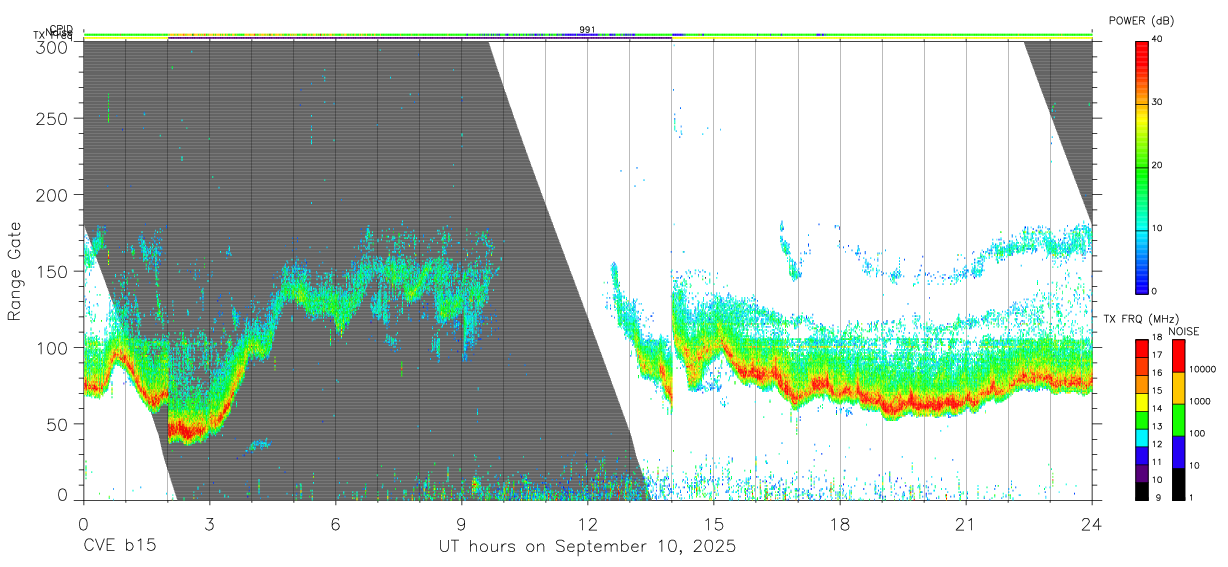The height and width of the screenshot is (567, 1228).
Task: Click the TX FRQ (MHz) color scale bar
Action: point(1141,418)
